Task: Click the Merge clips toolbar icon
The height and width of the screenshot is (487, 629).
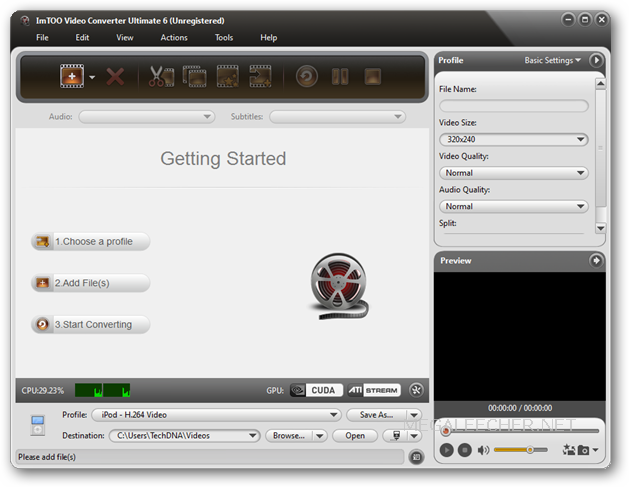Action: [x=195, y=76]
